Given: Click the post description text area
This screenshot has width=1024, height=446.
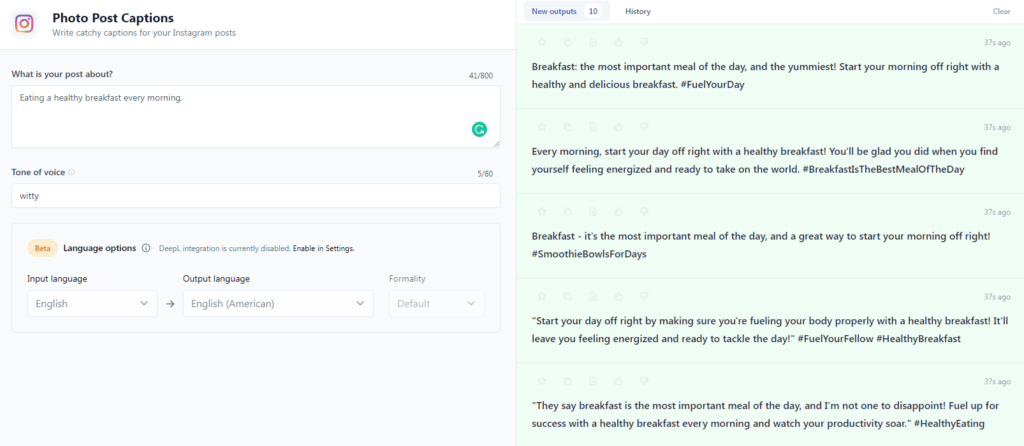Looking at the screenshot, I should pyautogui.click(x=256, y=116).
